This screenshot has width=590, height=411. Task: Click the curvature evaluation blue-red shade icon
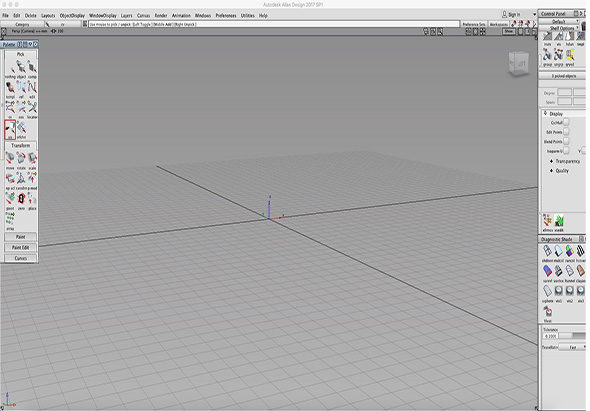(x=547, y=273)
